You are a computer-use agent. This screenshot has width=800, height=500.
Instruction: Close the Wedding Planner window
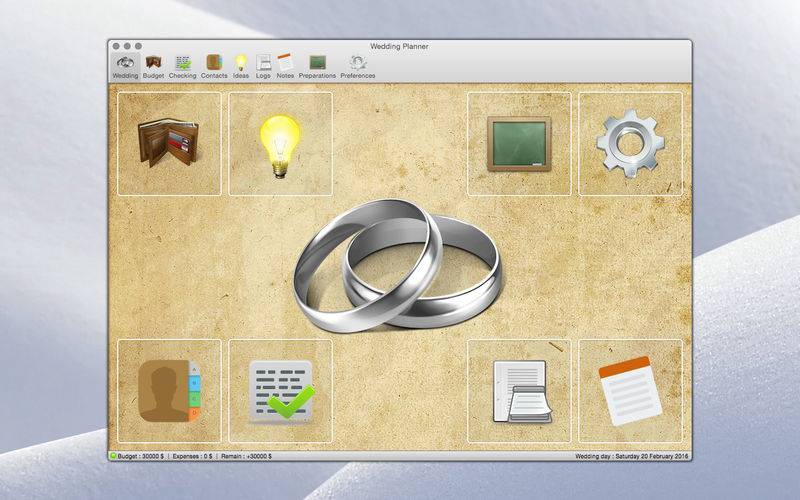[x=116, y=46]
